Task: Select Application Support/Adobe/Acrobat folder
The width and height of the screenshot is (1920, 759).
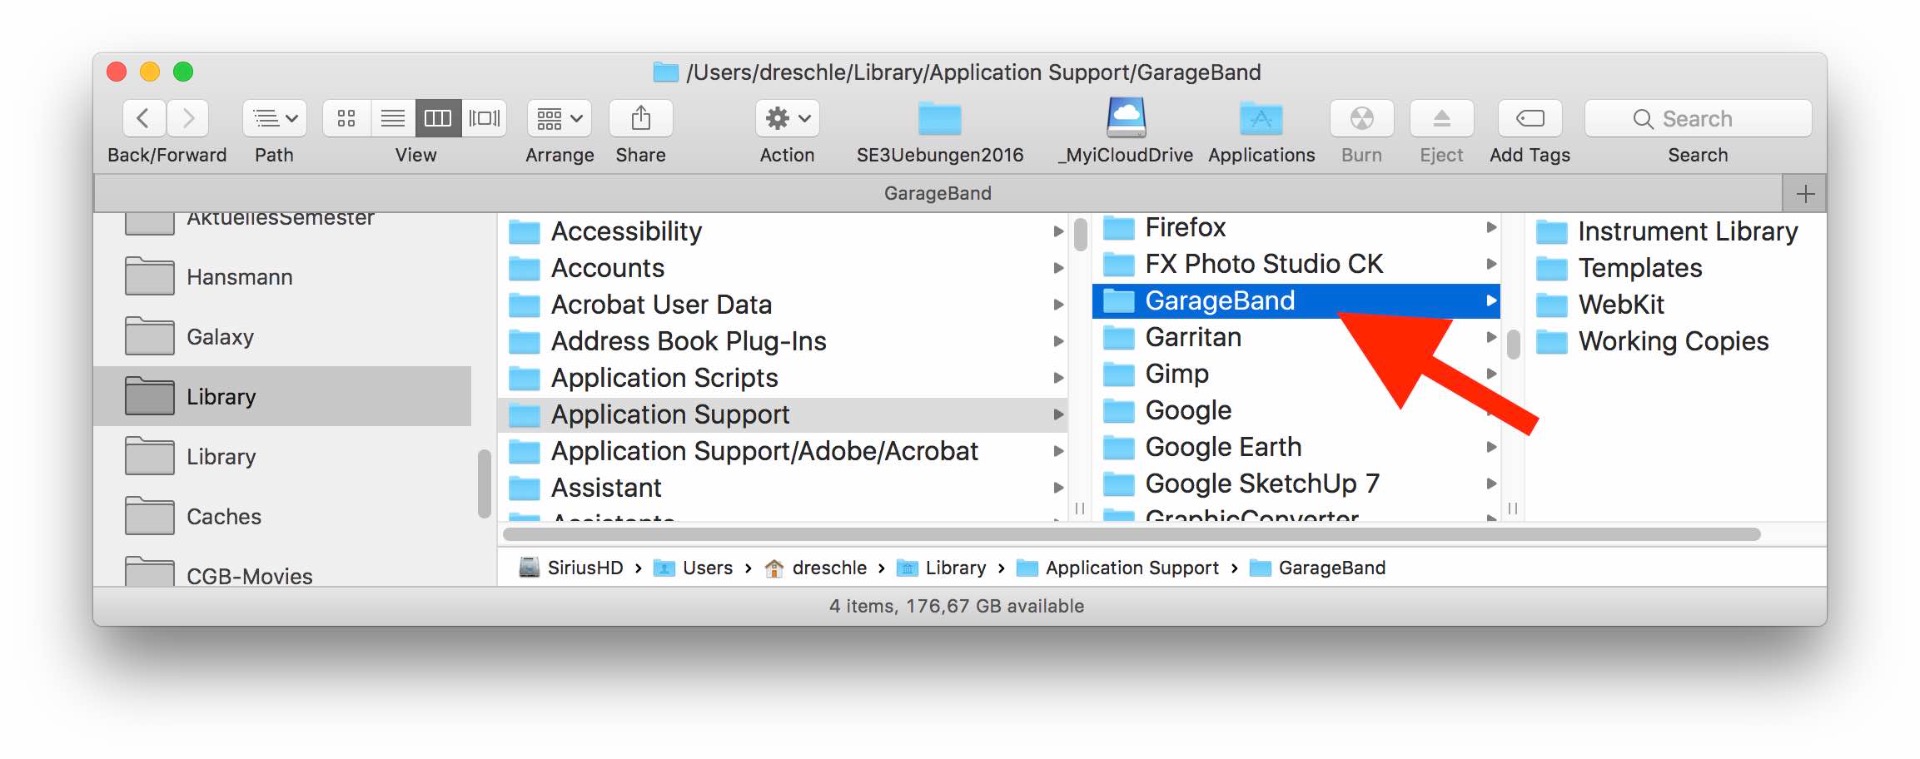Action: click(782, 451)
